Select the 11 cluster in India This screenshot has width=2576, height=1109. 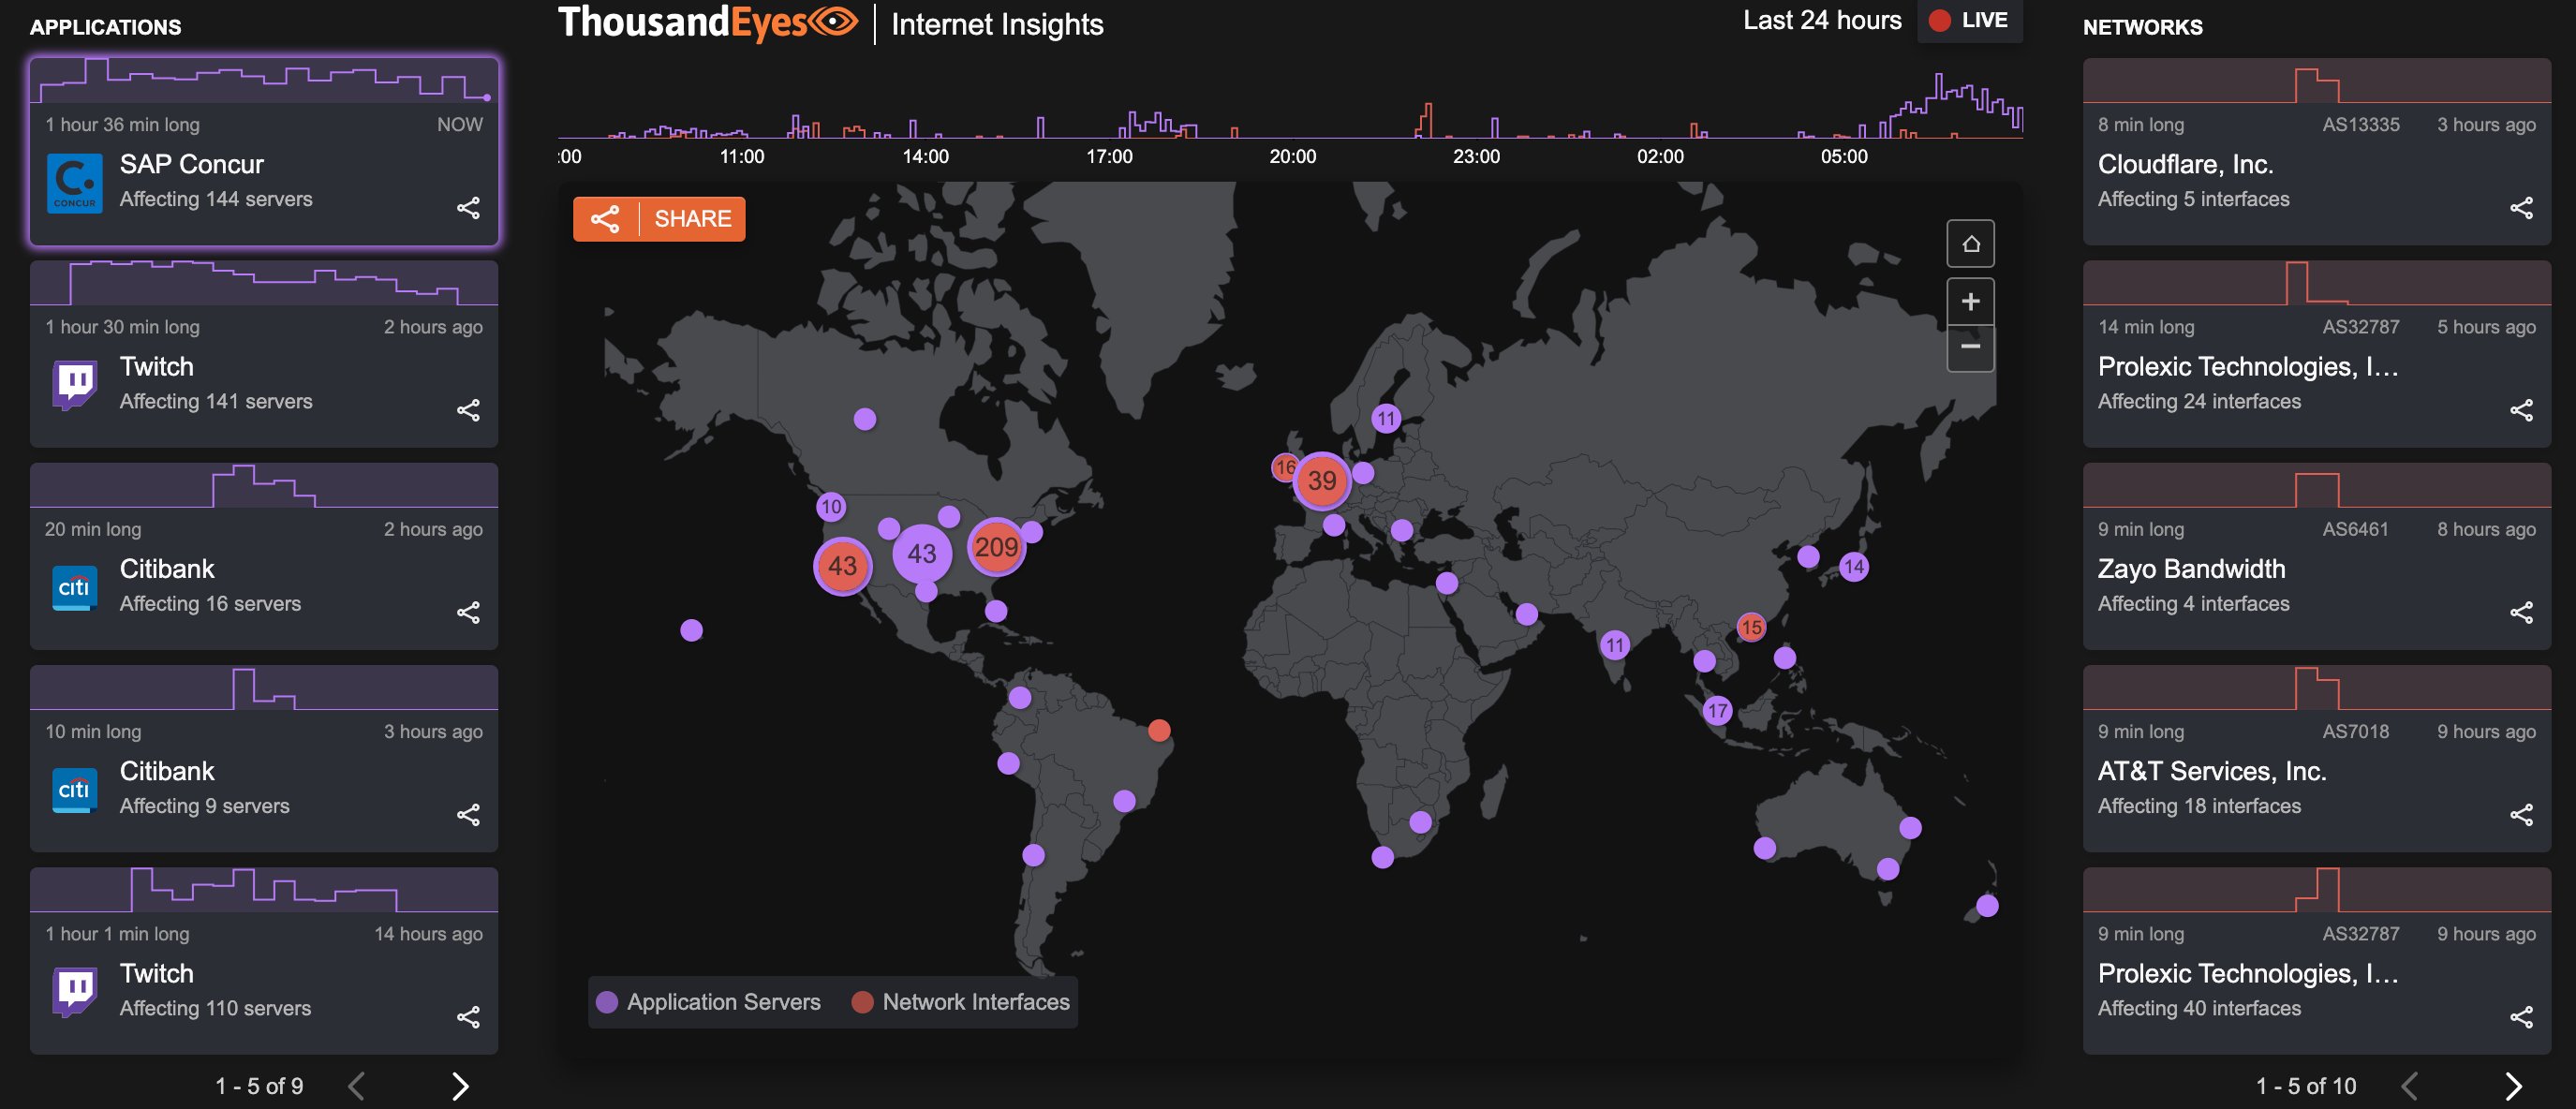pyautogui.click(x=1615, y=645)
